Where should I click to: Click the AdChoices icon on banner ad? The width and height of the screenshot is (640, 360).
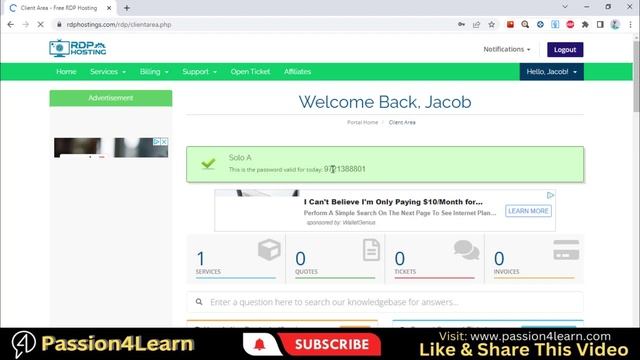(x=550, y=195)
